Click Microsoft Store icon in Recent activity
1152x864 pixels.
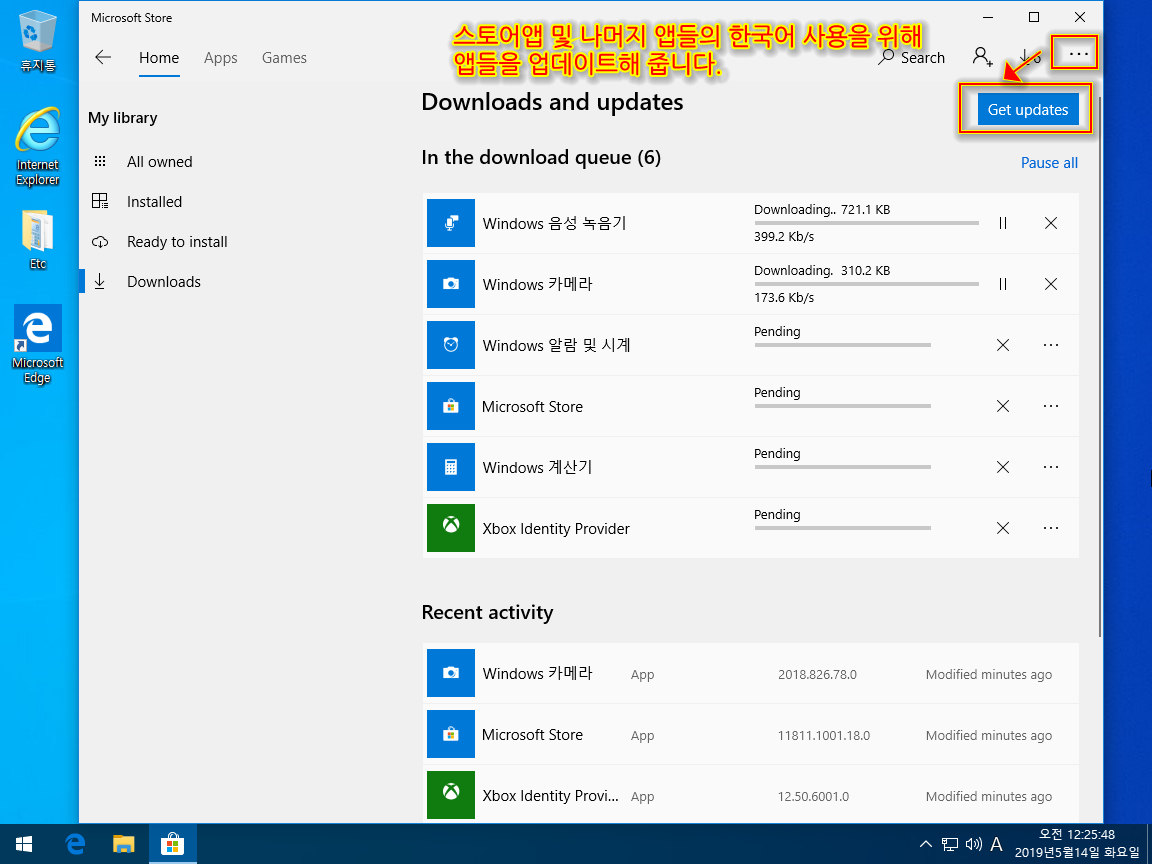[451, 734]
